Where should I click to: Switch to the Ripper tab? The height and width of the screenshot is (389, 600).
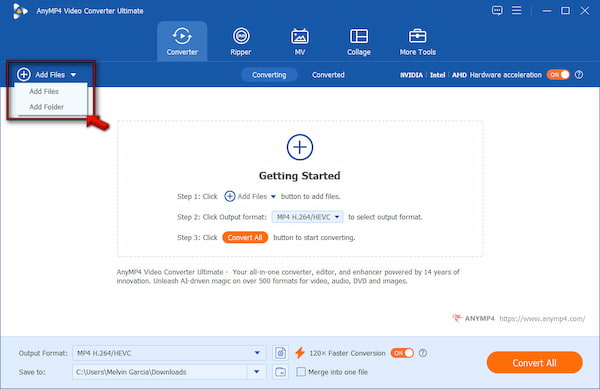pyautogui.click(x=241, y=41)
